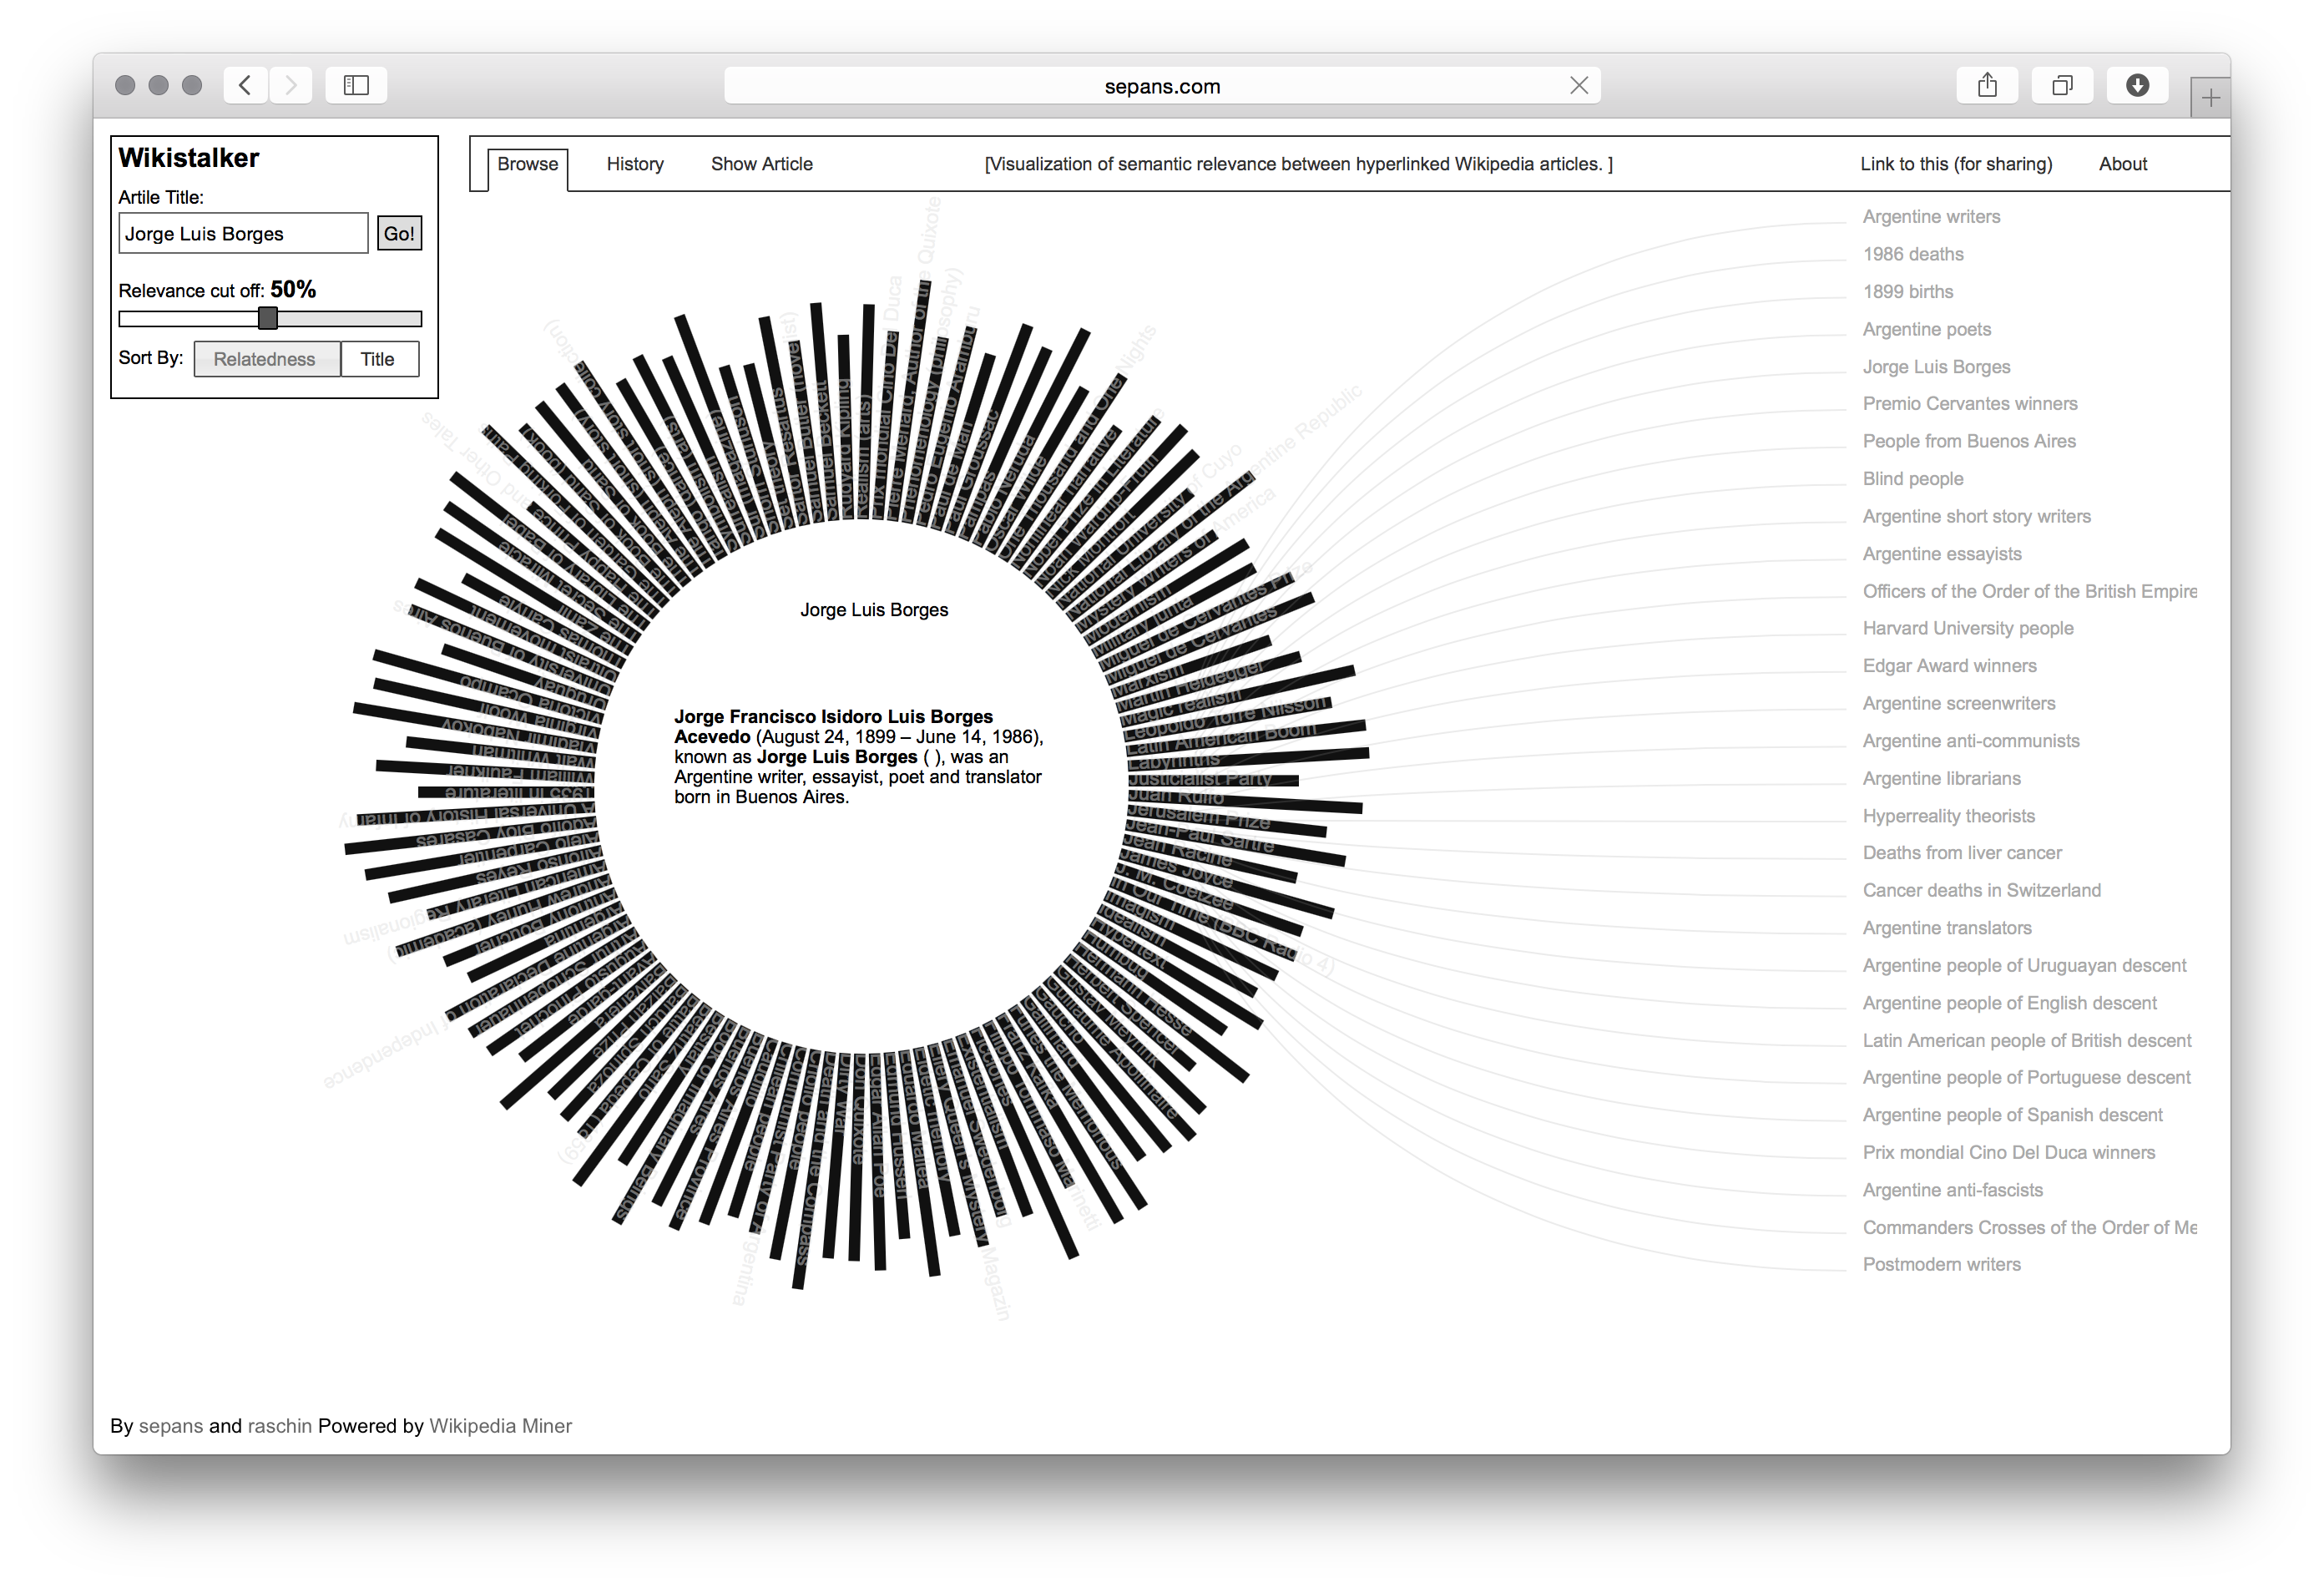Open the Show Article tab
The height and width of the screenshot is (1588, 2324).
761,164
